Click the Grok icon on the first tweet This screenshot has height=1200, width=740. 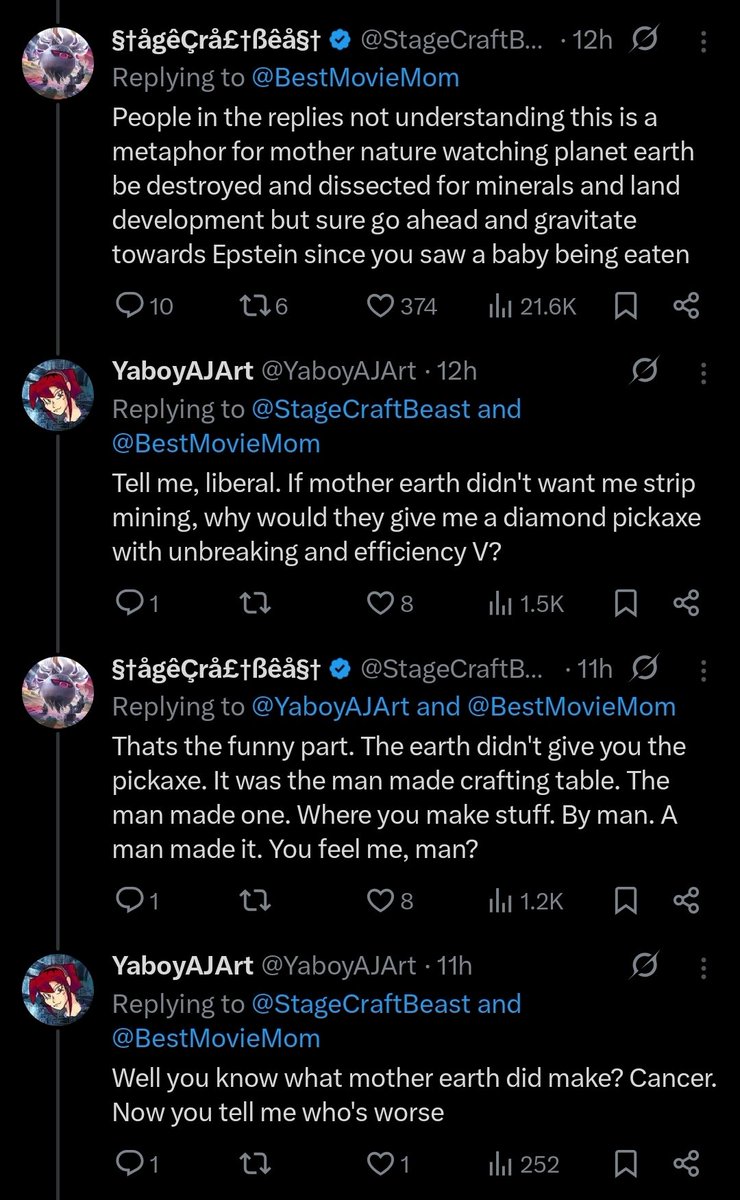tap(646, 40)
